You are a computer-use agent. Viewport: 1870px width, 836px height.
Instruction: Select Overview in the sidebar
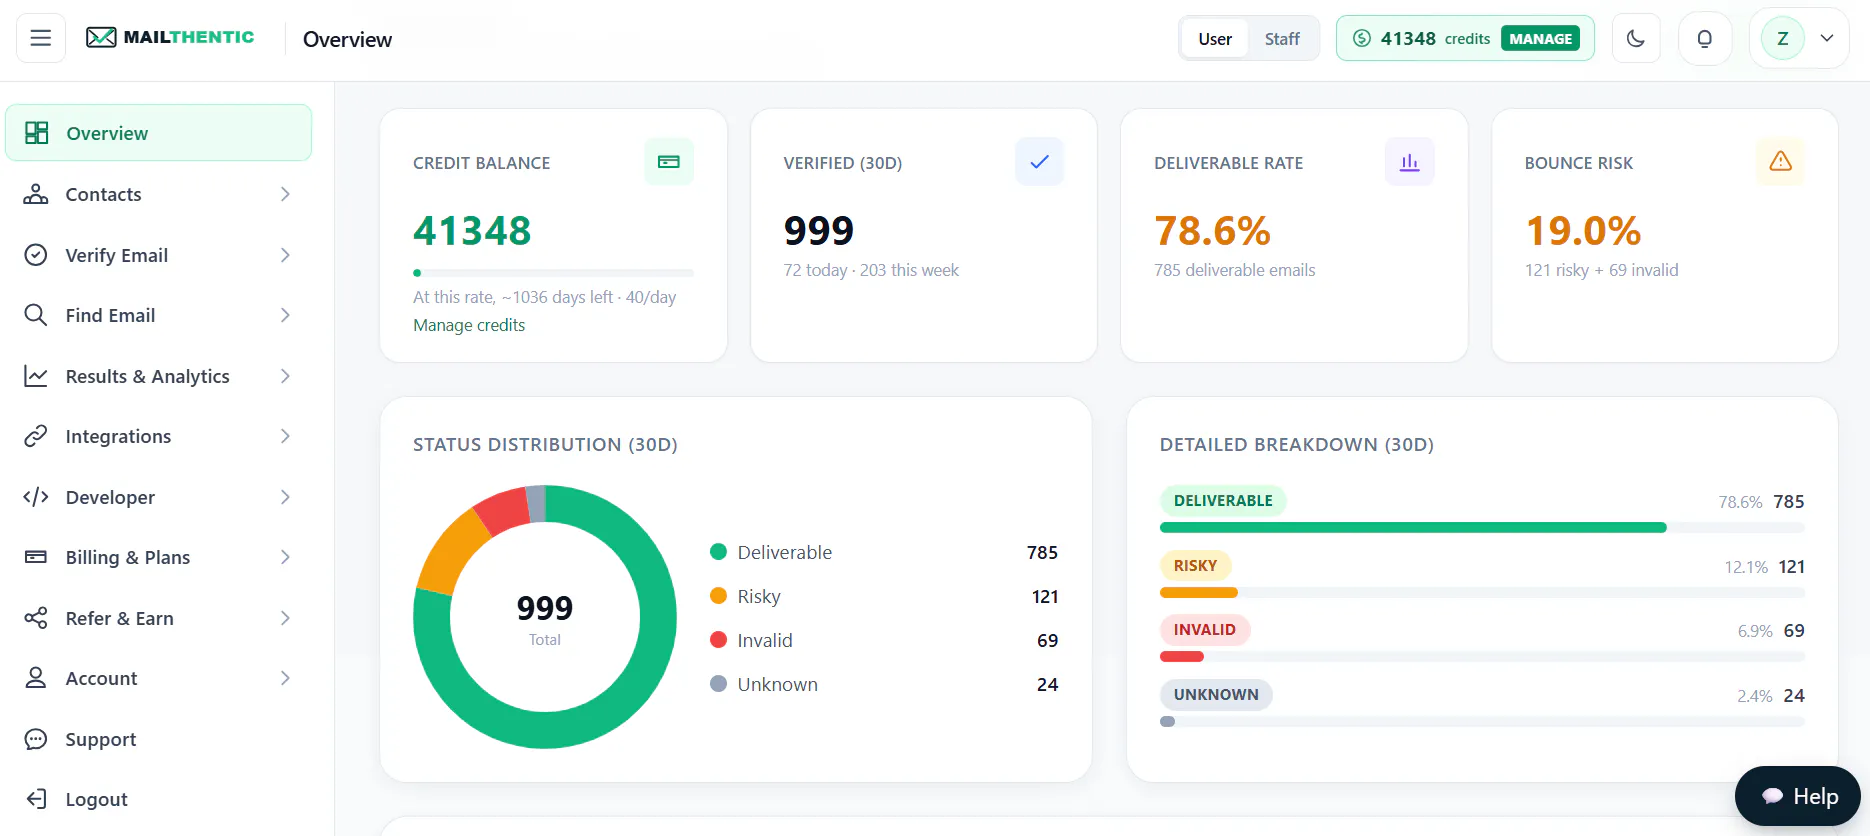[x=158, y=133]
